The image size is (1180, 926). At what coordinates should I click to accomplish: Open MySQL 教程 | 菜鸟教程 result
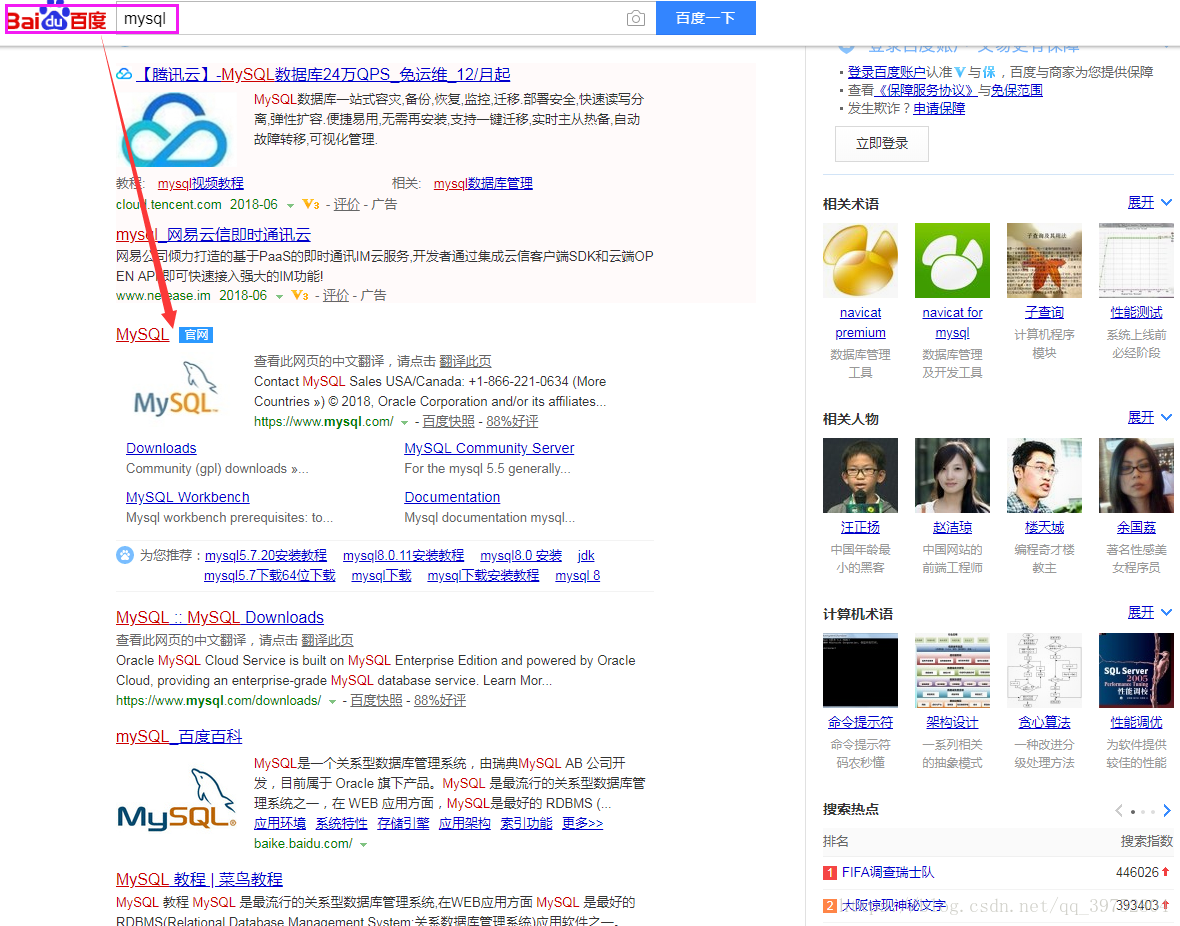pyautogui.click(x=199, y=879)
